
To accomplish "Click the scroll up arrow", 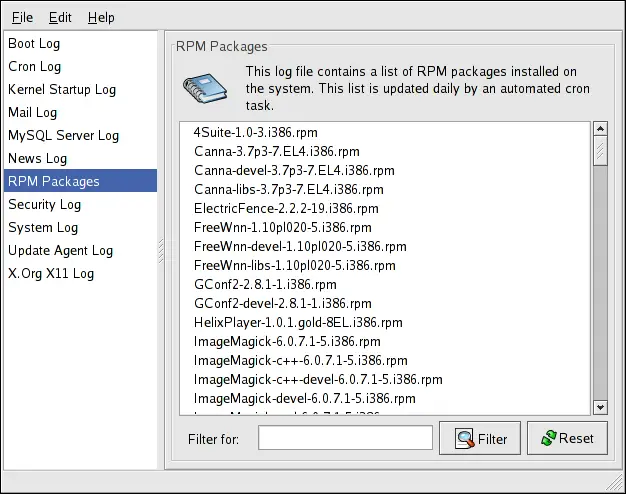I will pos(600,129).
